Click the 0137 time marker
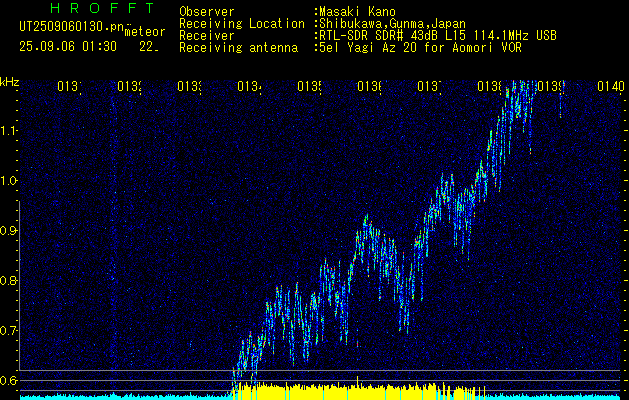Screen dimensions: 629x400 point(429,86)
